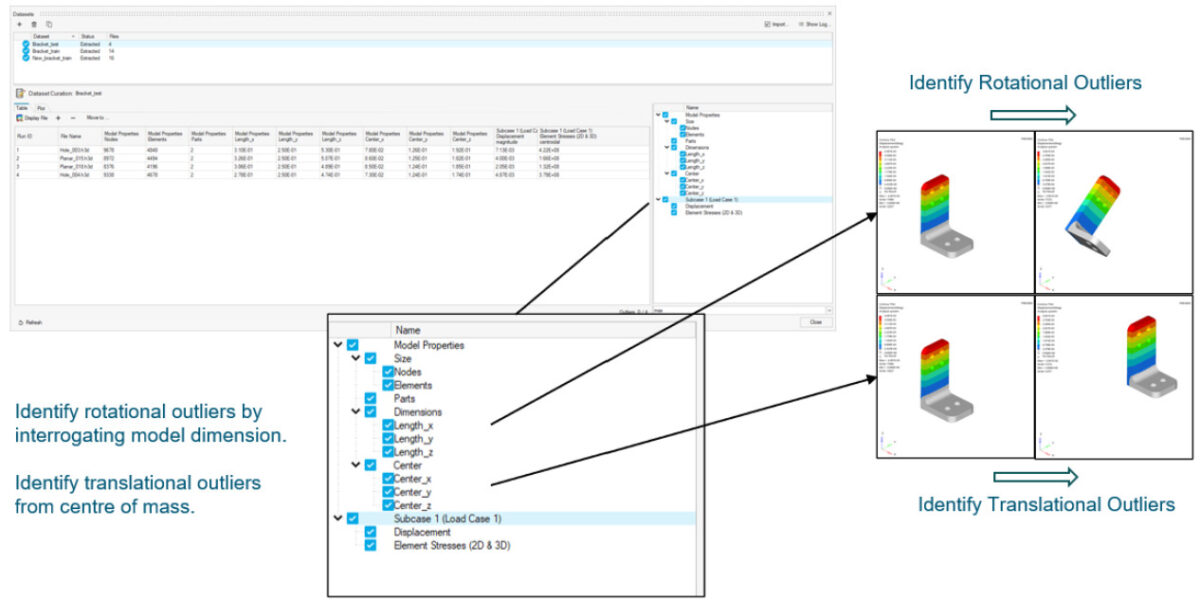Viewport: 1200px width, 601px height.
Task: Click the Dataset Curation edit icon
Action: coord(20,93)
